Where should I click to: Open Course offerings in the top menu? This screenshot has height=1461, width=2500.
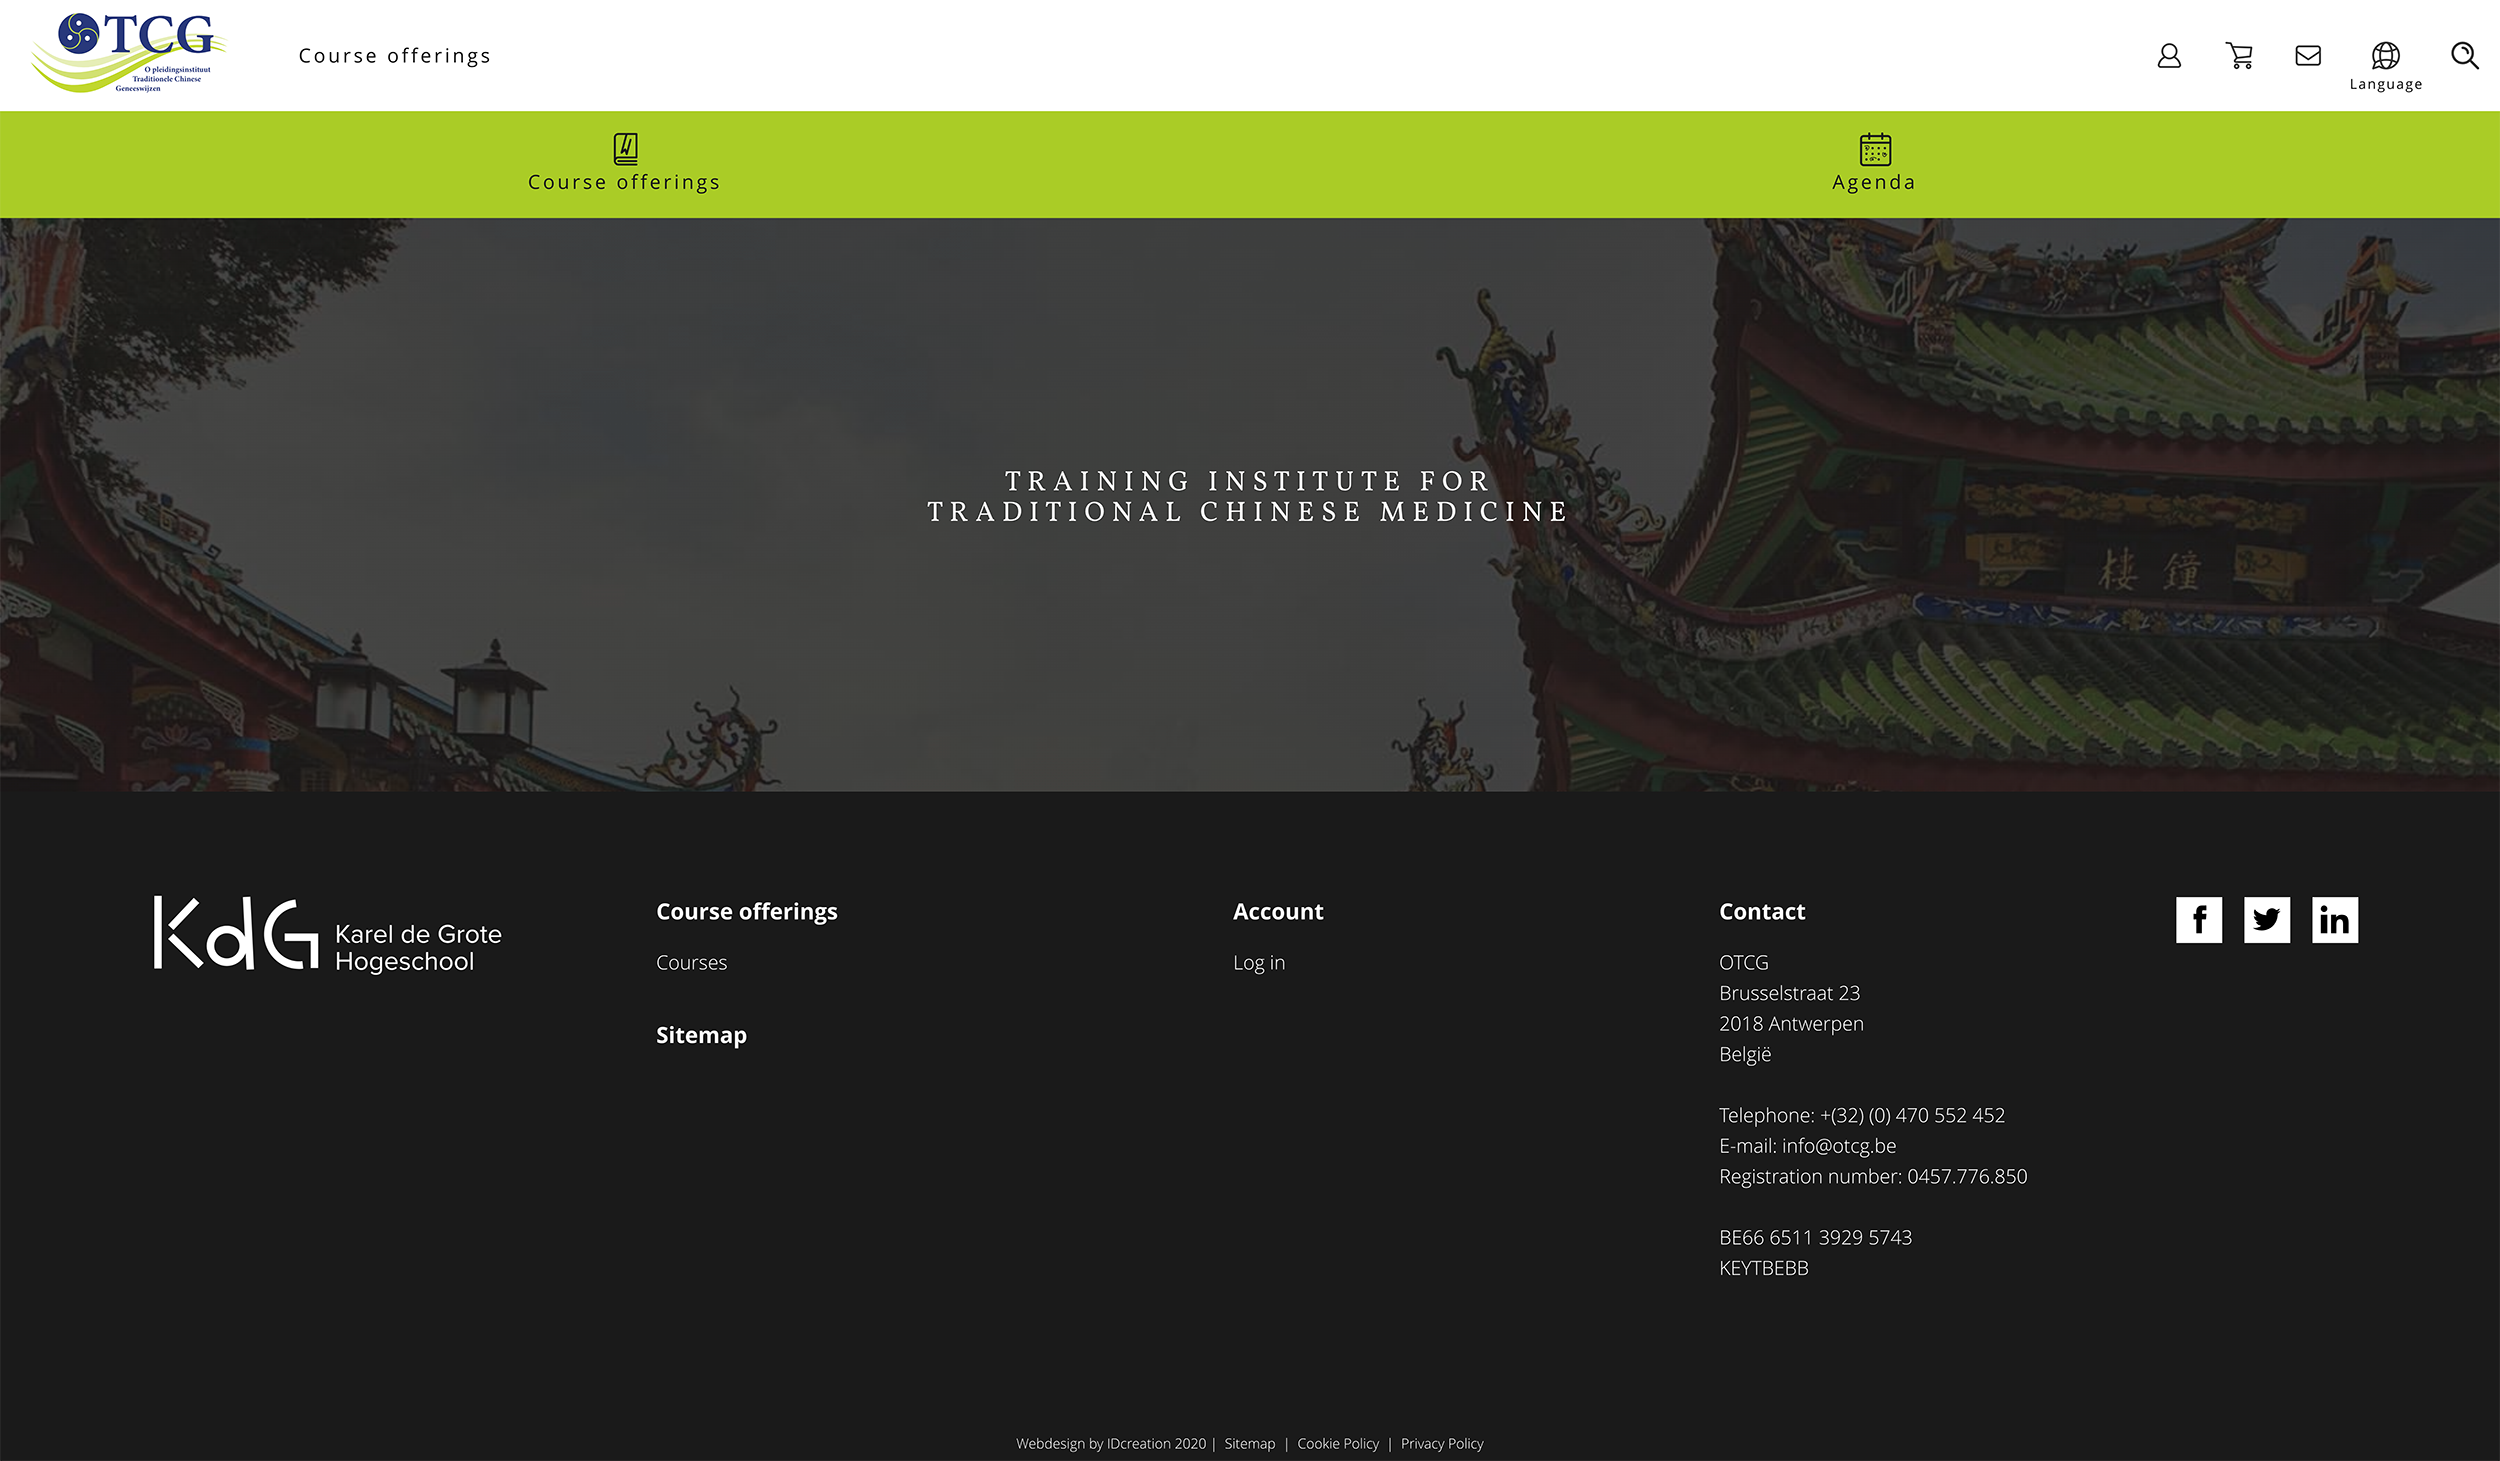(395, 56)
